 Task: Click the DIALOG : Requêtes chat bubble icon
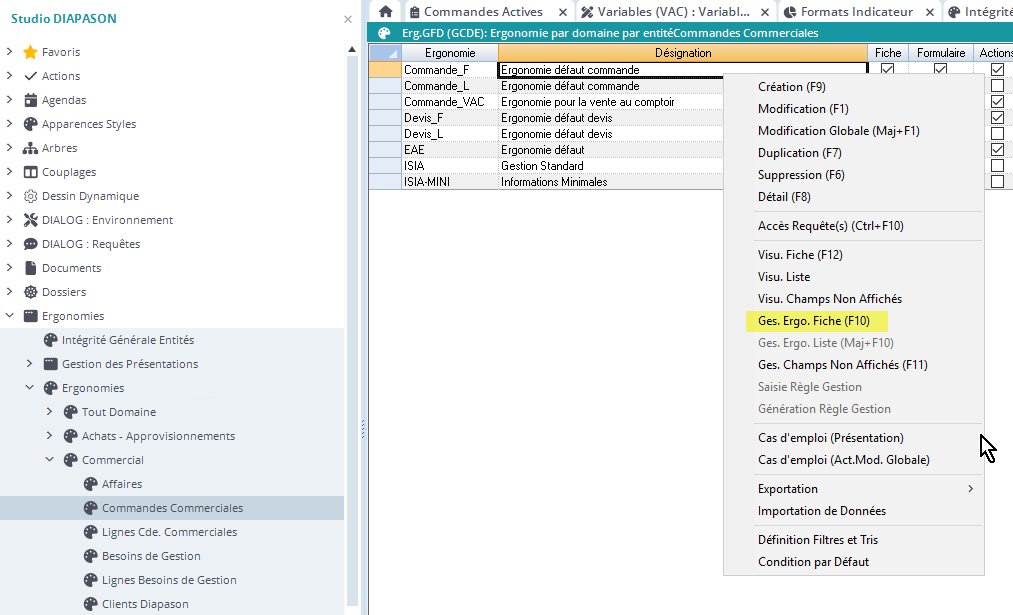pos(30,244)
